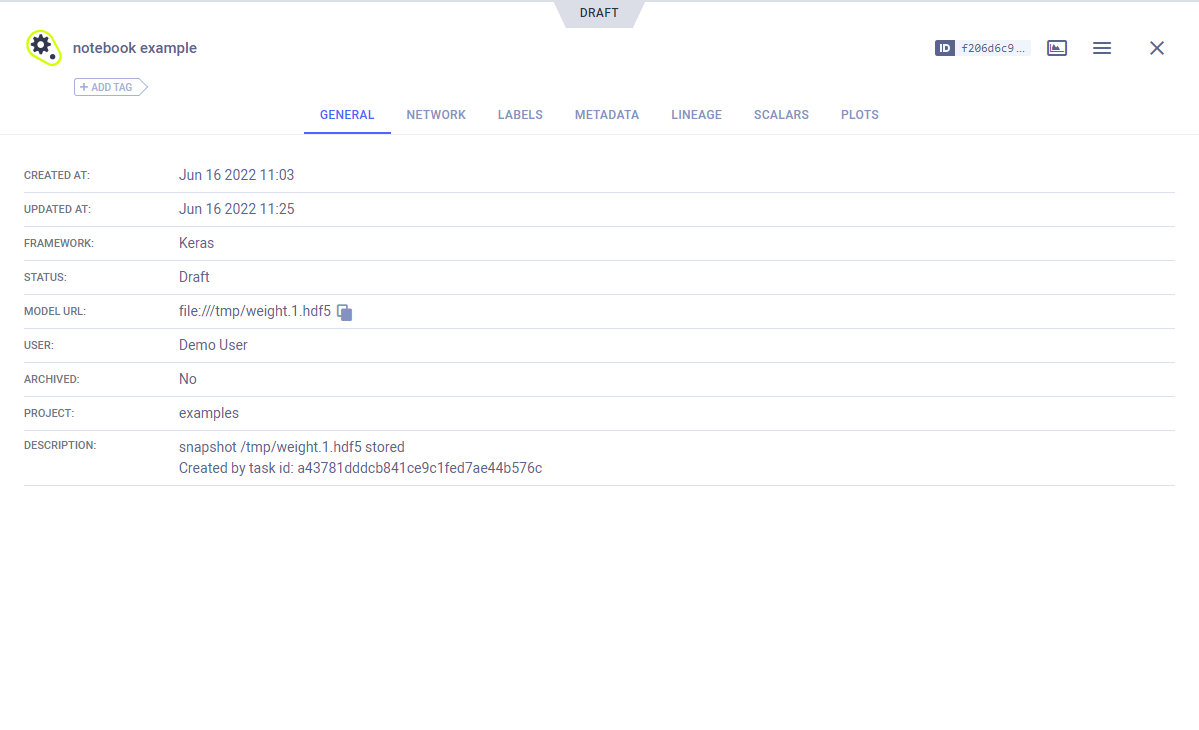1199x730 pixels.
Task: View the Lineage tab
Action: pos(696,115)
